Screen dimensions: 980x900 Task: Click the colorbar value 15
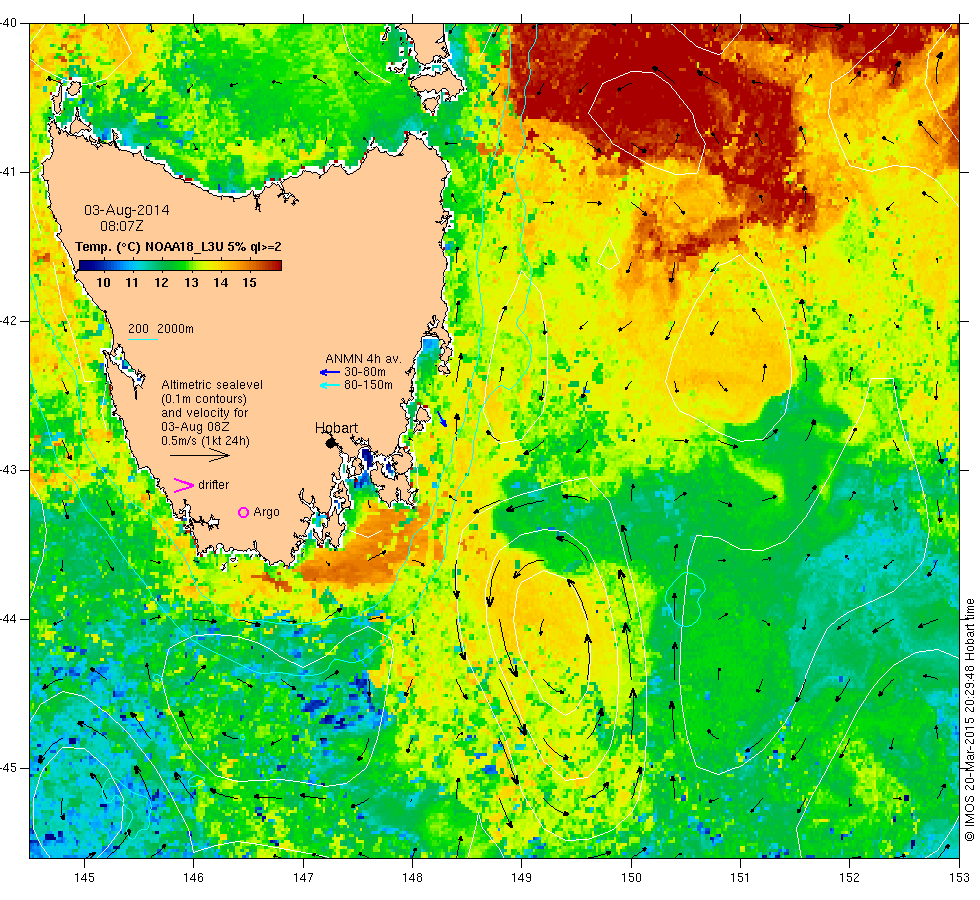[249, 282]
